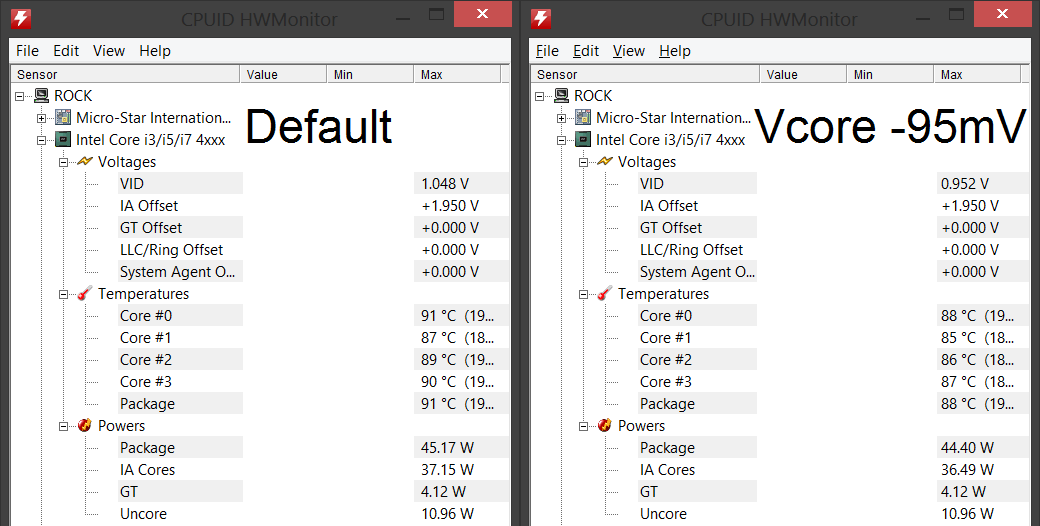This screenshot has height=526, width=1040.
Task: Collapse the ROCK node in right window
Action: pyautogui.click(x=540, y=96)
